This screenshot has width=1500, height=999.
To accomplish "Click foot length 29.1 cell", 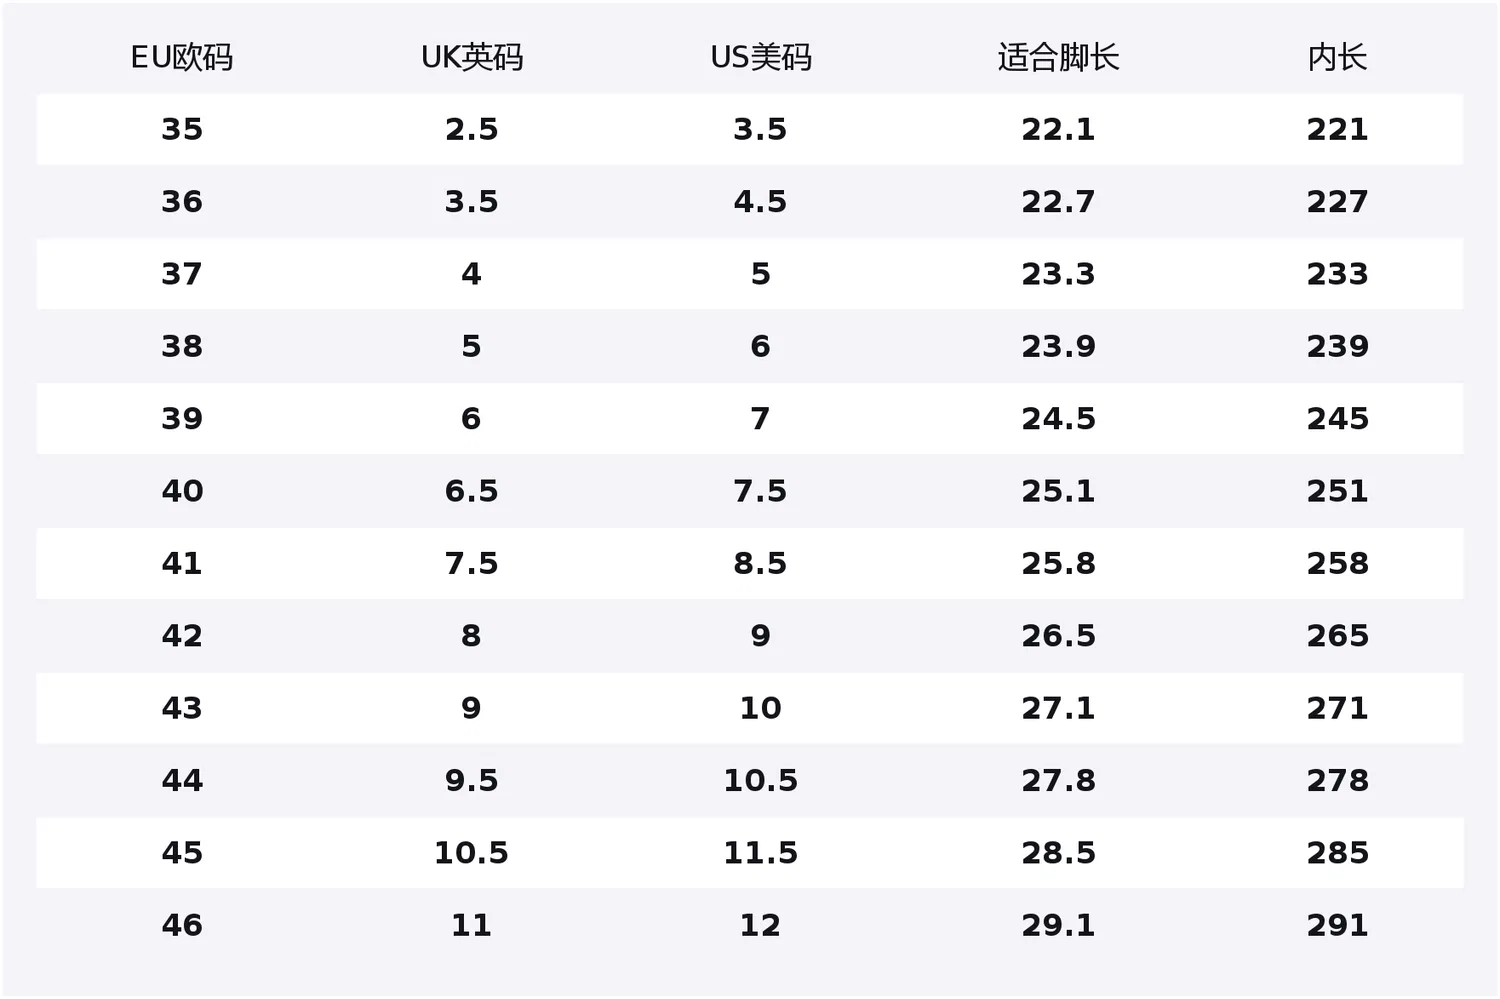I will pyautogui.click(x=1058, y=925).
